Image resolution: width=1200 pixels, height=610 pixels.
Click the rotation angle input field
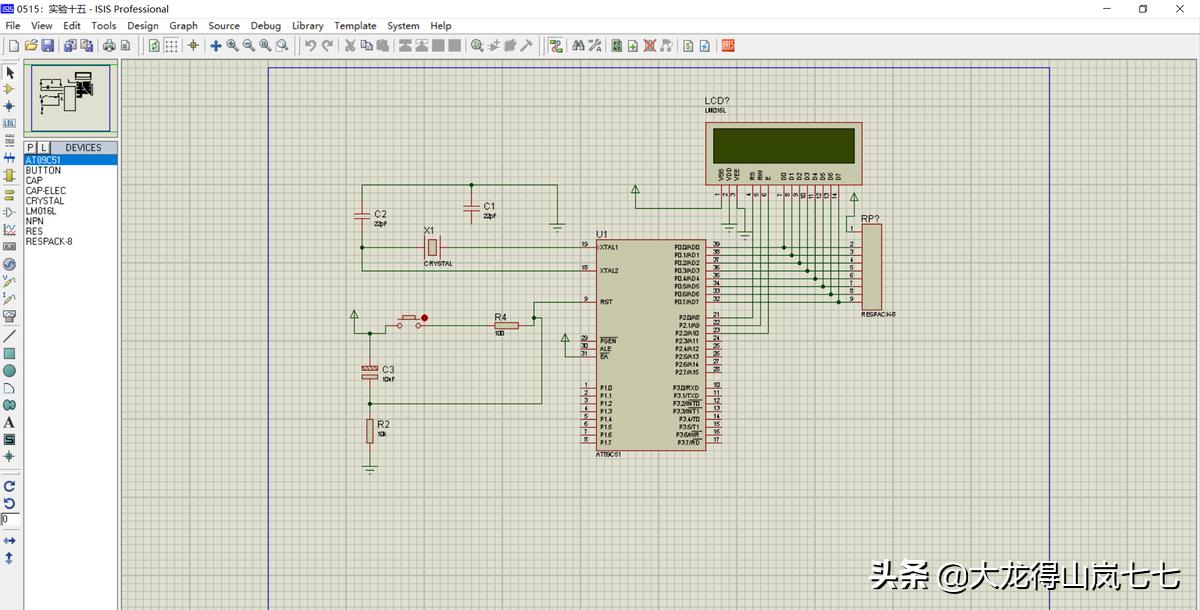point(9,520)
